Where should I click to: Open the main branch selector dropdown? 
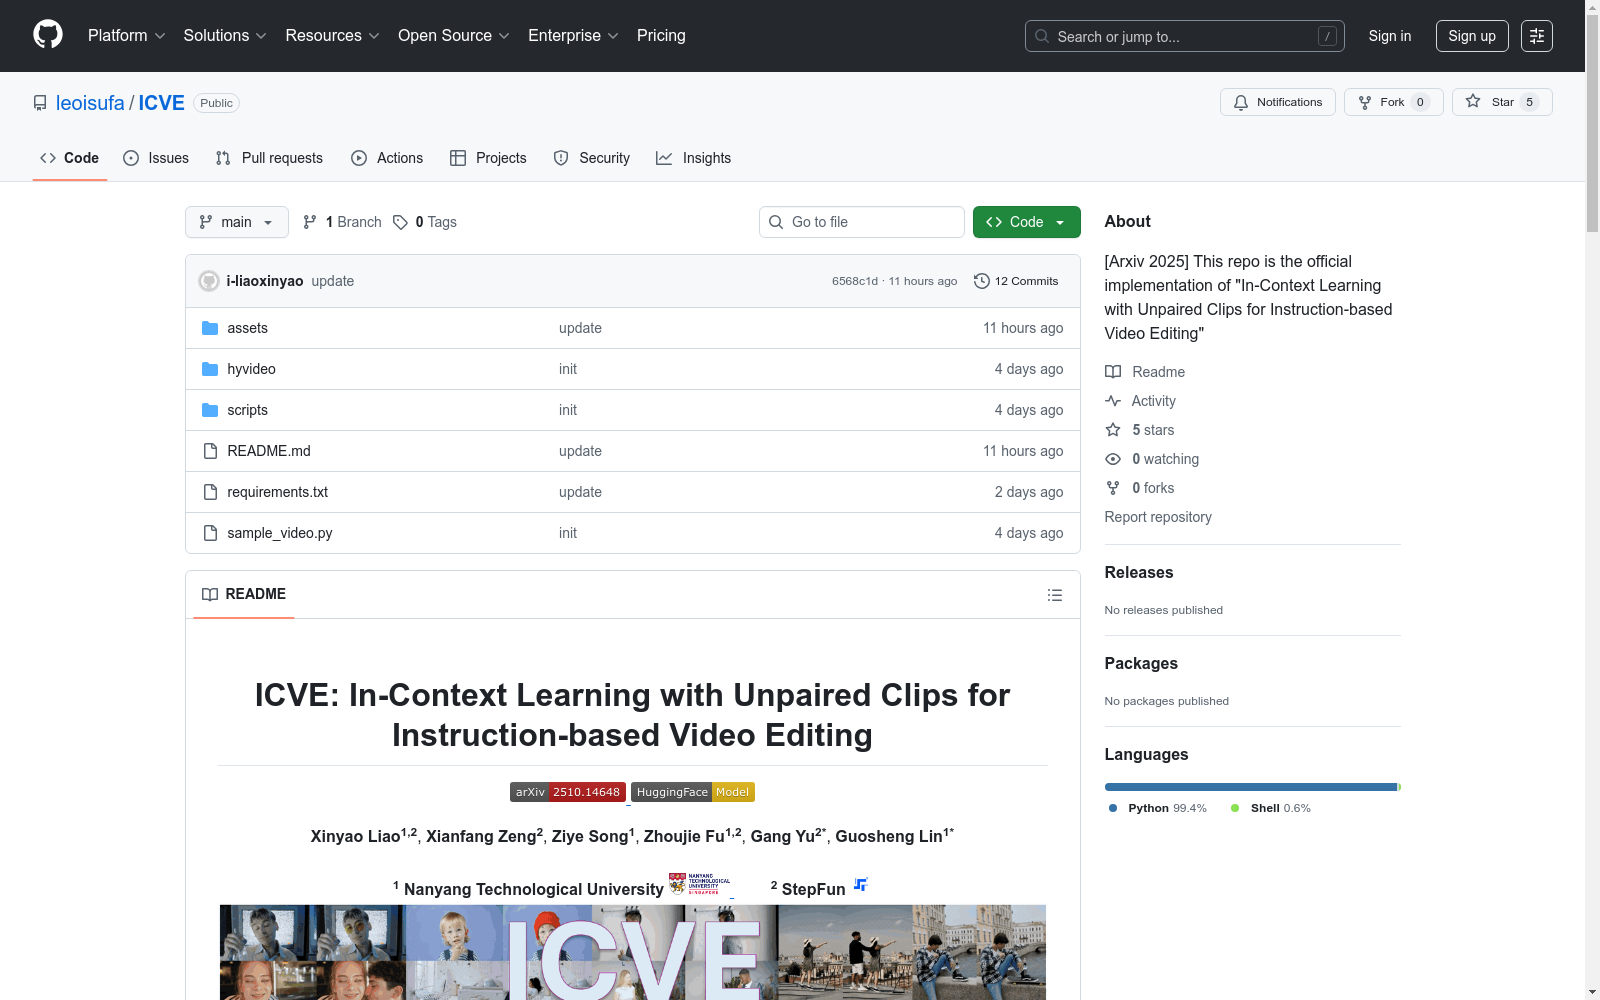[237, 222]
